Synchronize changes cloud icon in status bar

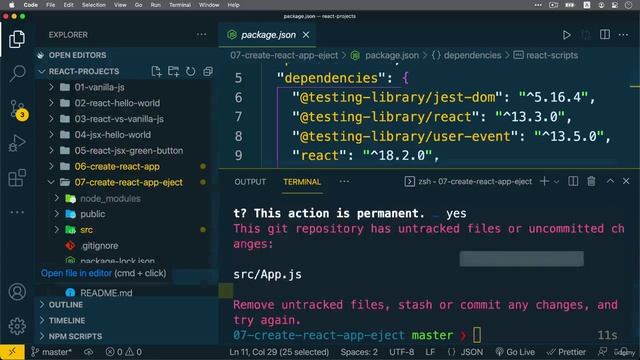89,352
